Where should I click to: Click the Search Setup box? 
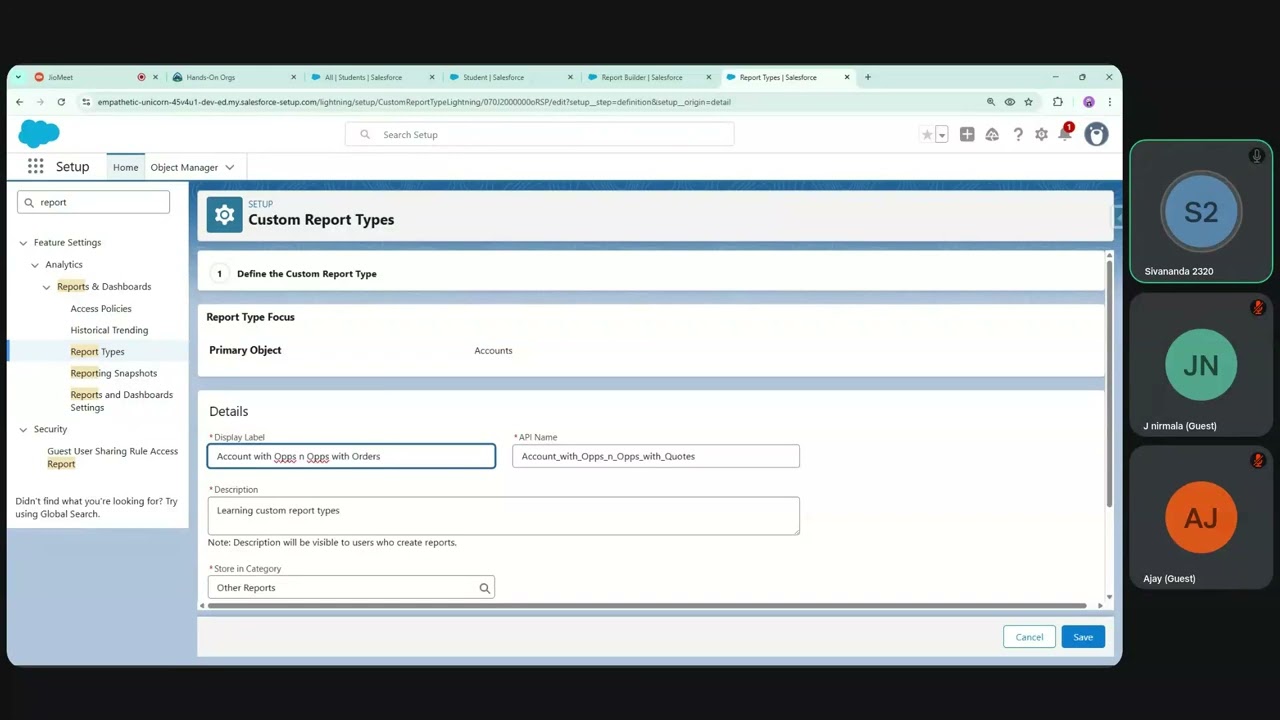click(x=540, y=134)
